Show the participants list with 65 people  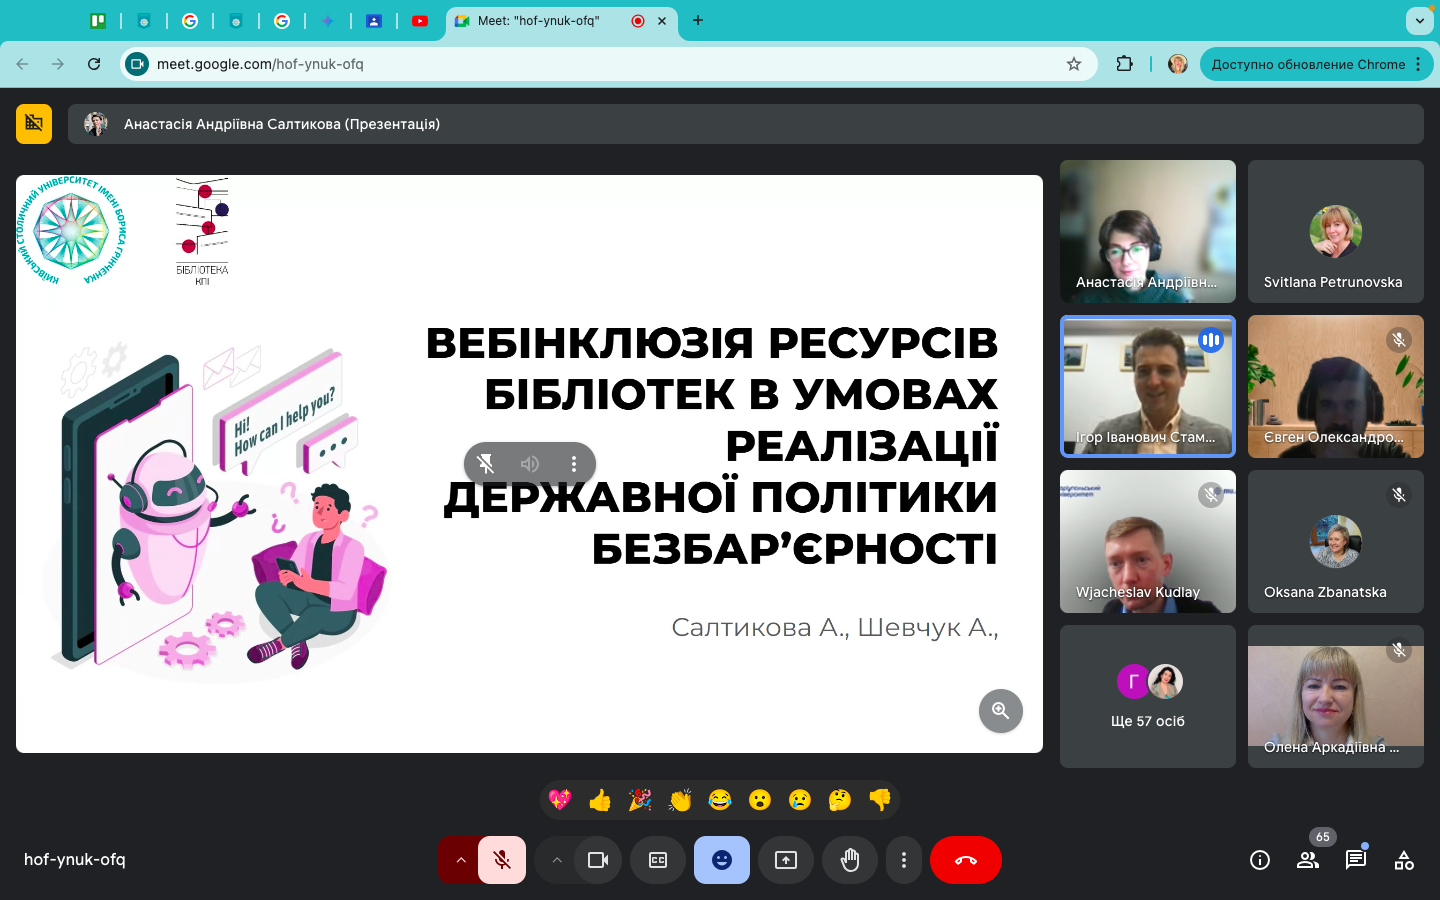(x=1308, y=860)
